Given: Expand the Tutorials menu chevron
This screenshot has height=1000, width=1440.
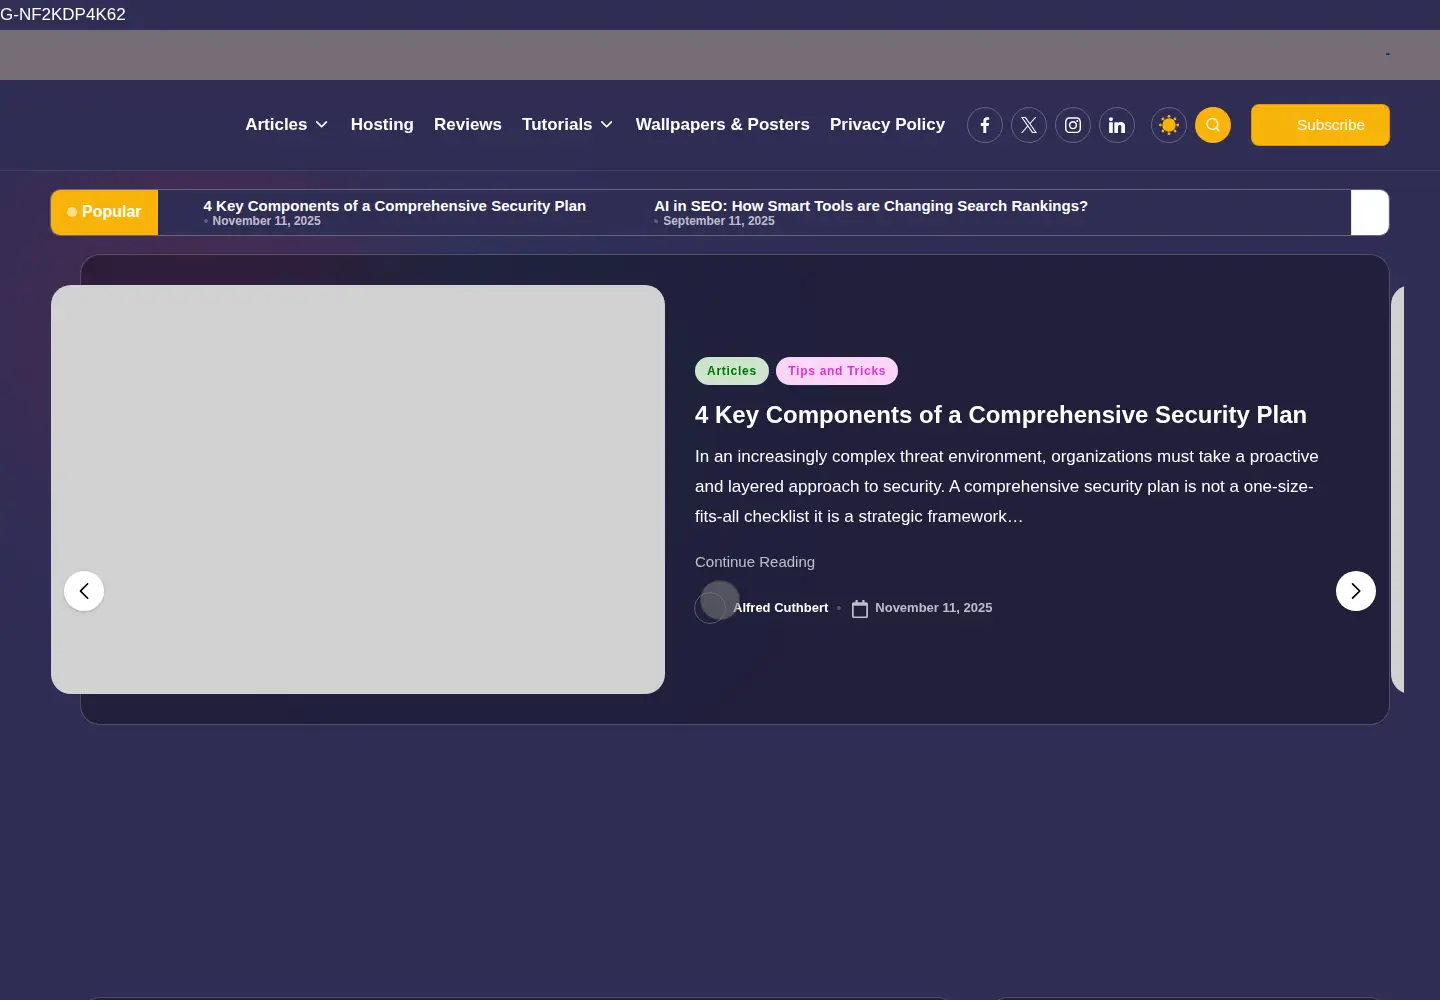Looking at the screenshot, I should (607, 125).
